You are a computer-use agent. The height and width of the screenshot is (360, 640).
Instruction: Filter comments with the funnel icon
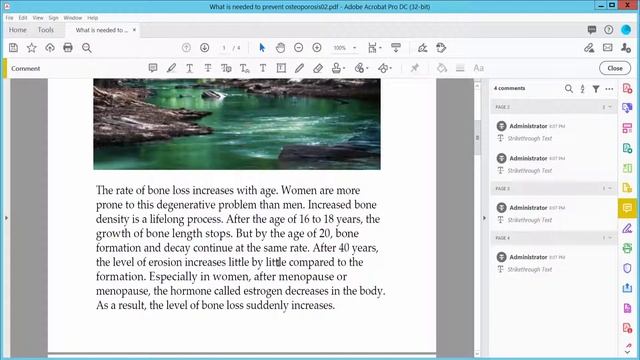[x=596, y=89]
